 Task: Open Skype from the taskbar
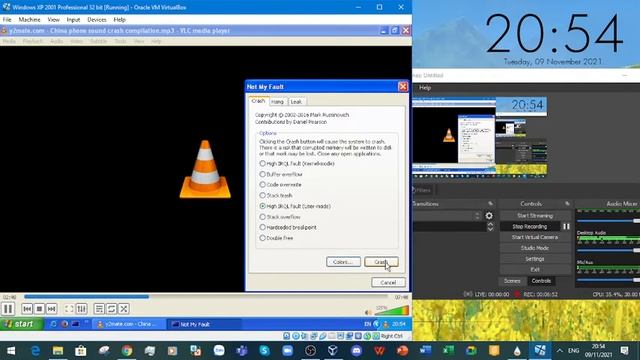coord(264,351)
